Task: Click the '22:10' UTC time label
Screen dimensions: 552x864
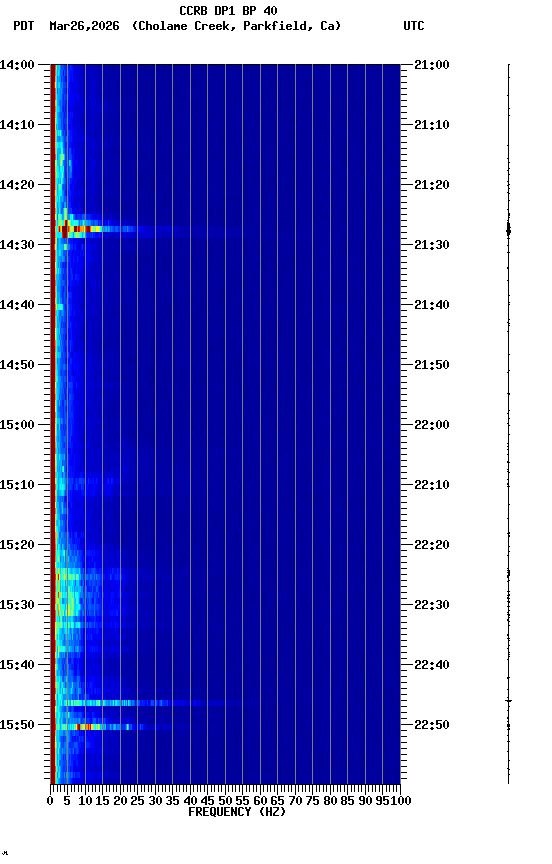Action: coord(432,485)
